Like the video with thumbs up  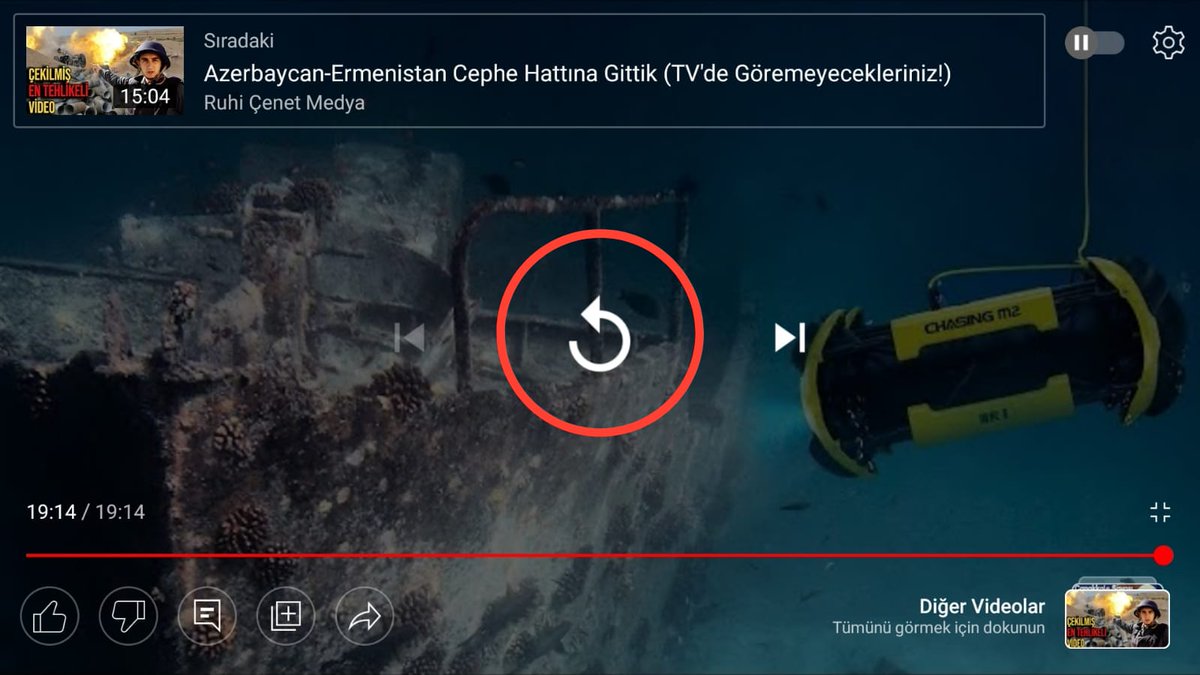pyautogui.click(x=49, y=615)
